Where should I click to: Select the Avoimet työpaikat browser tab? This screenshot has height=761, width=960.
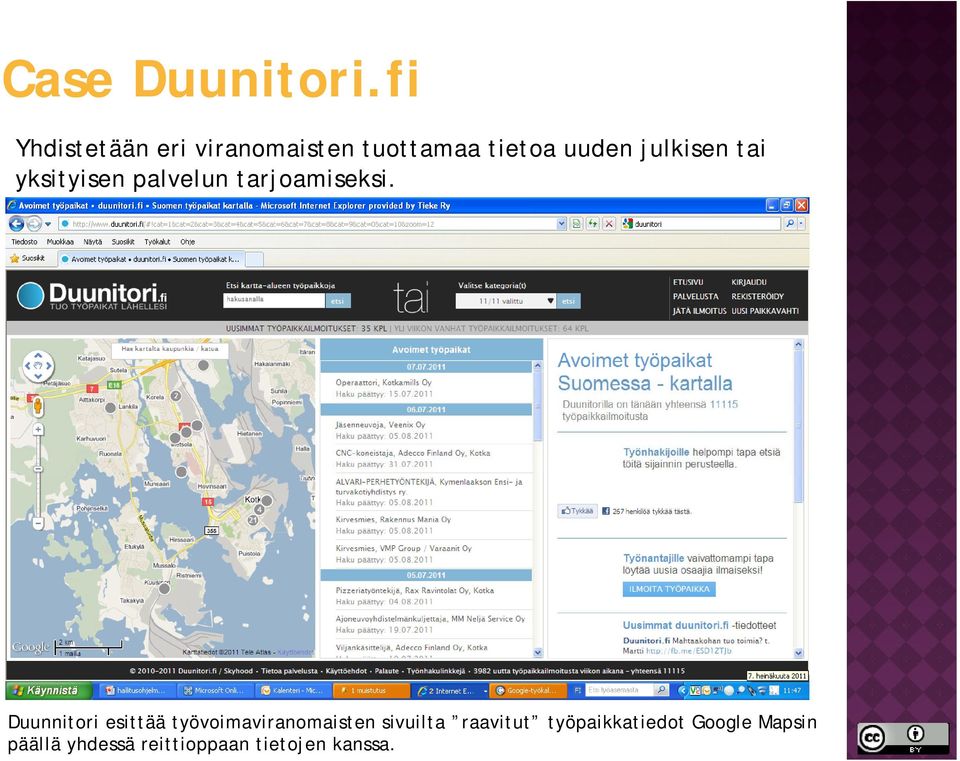(151, 259)
